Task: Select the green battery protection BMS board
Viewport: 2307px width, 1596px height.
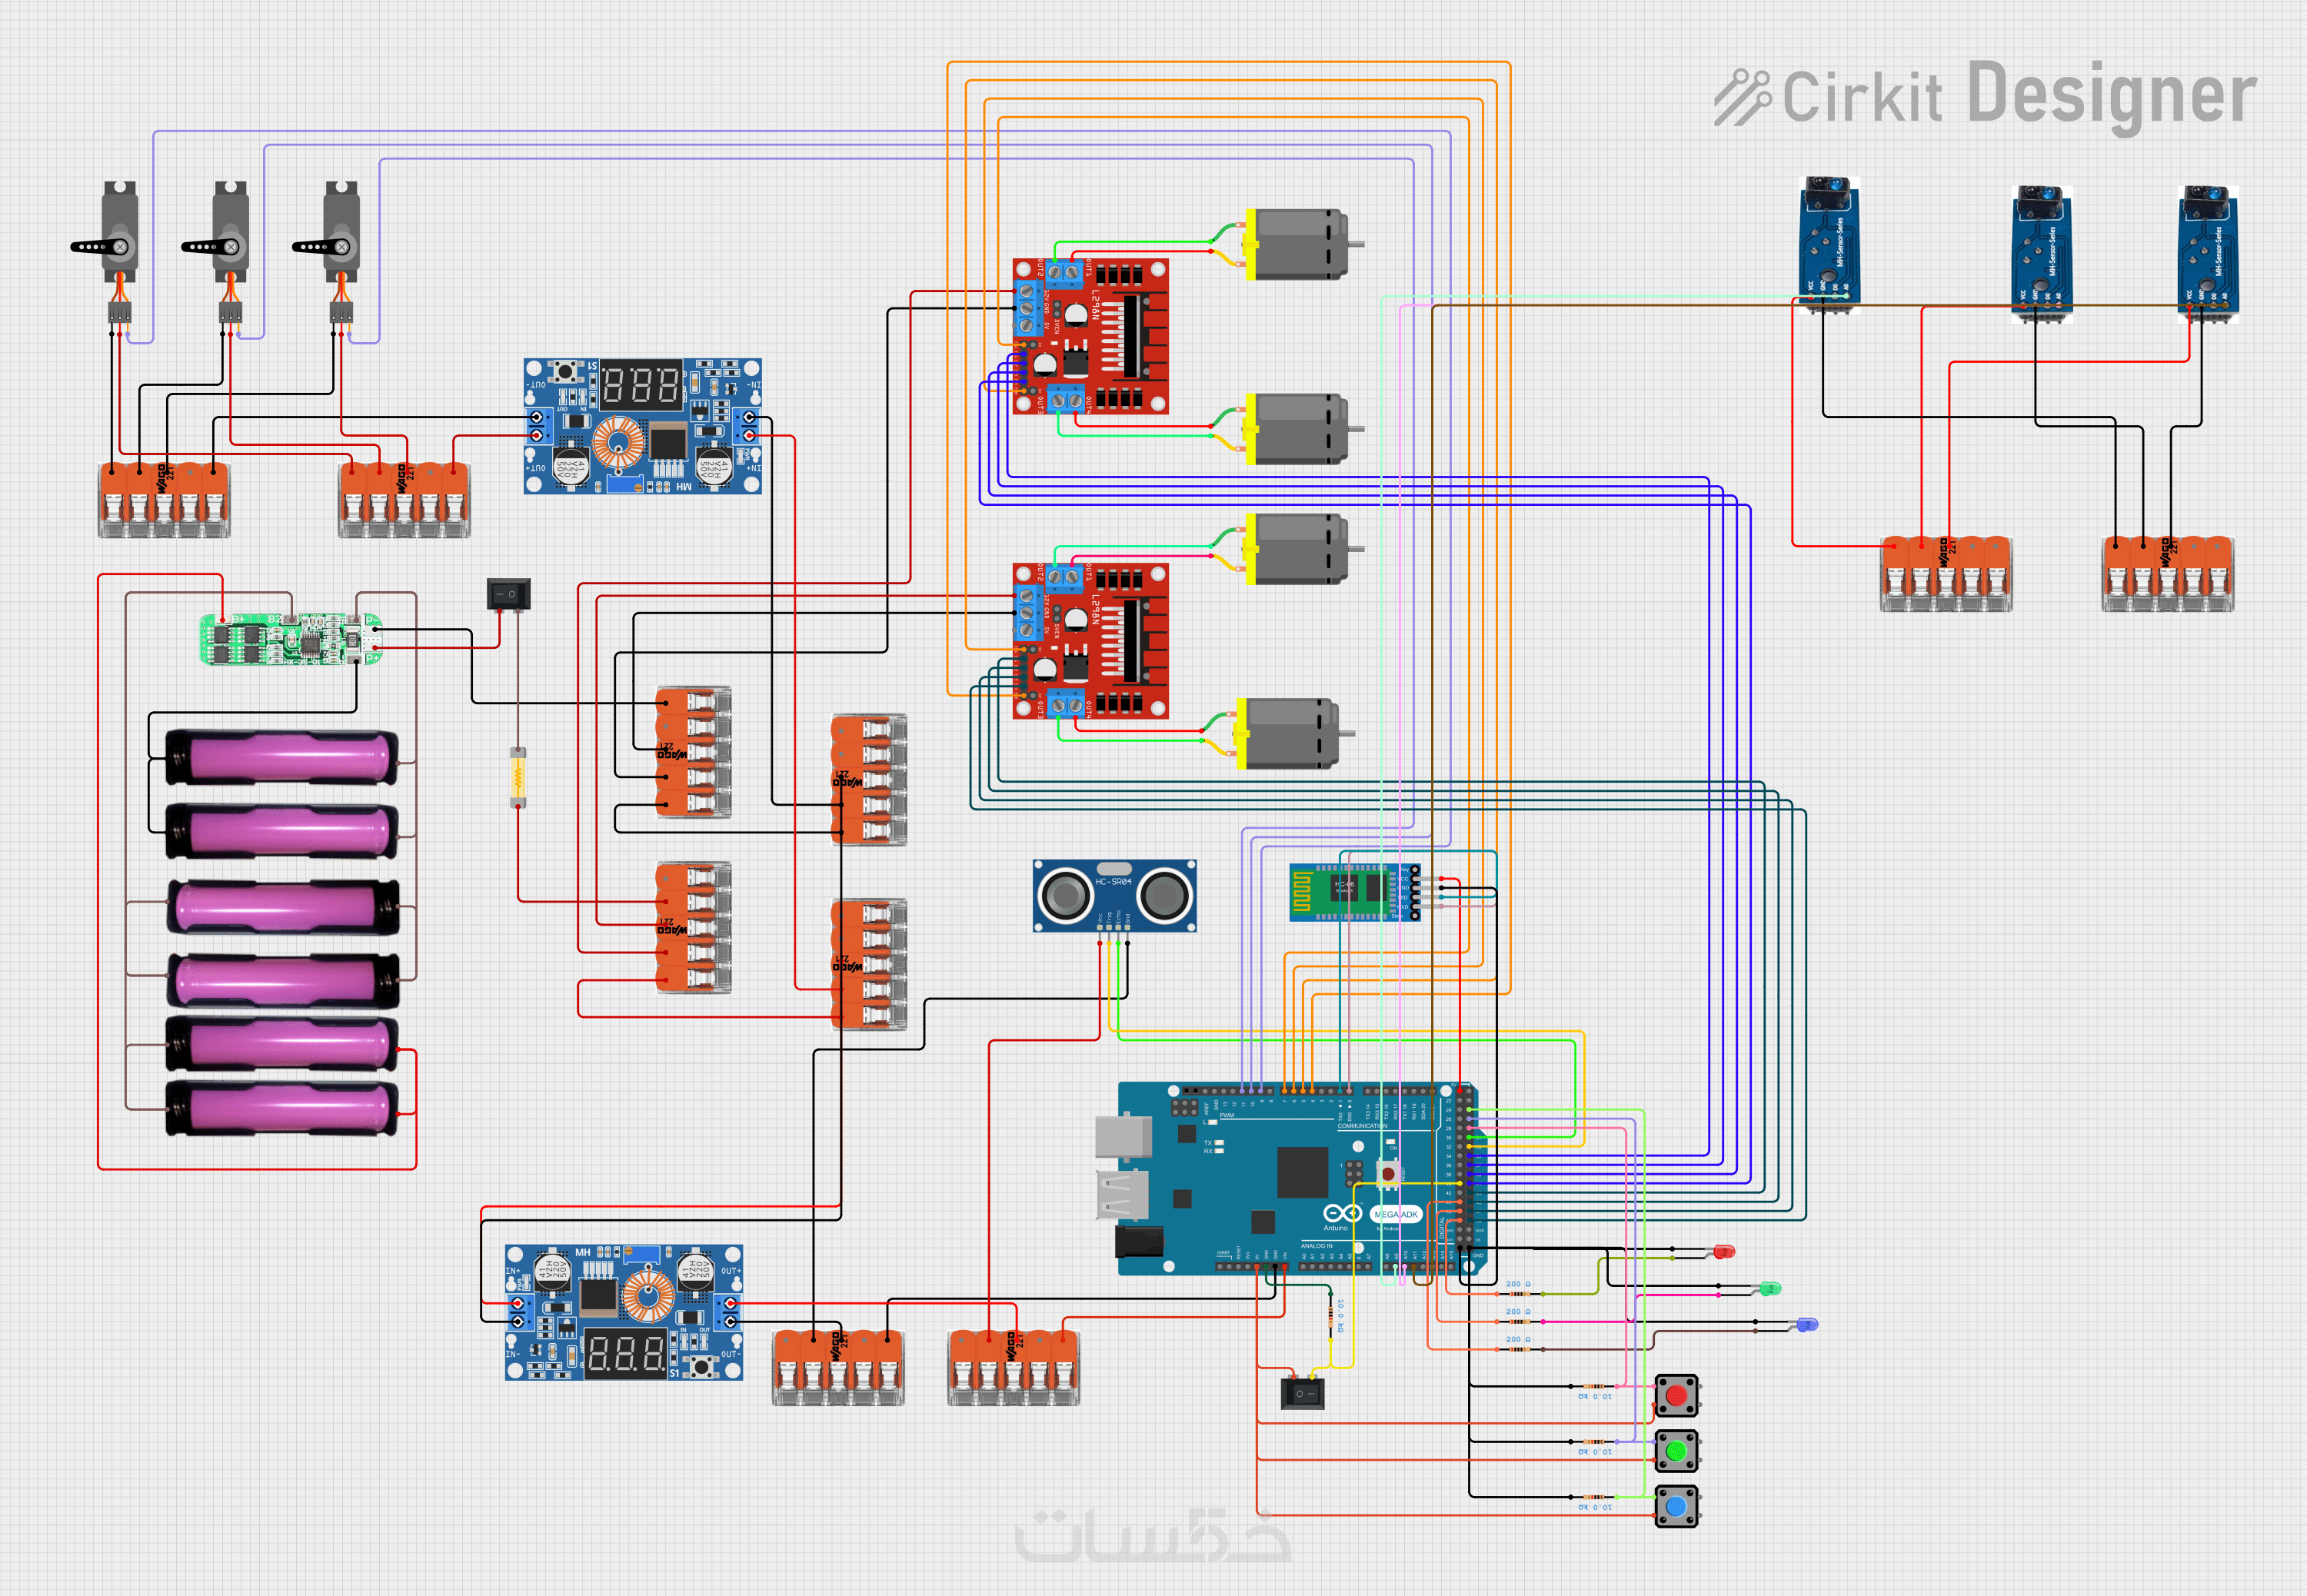Action: coord(290,639)
